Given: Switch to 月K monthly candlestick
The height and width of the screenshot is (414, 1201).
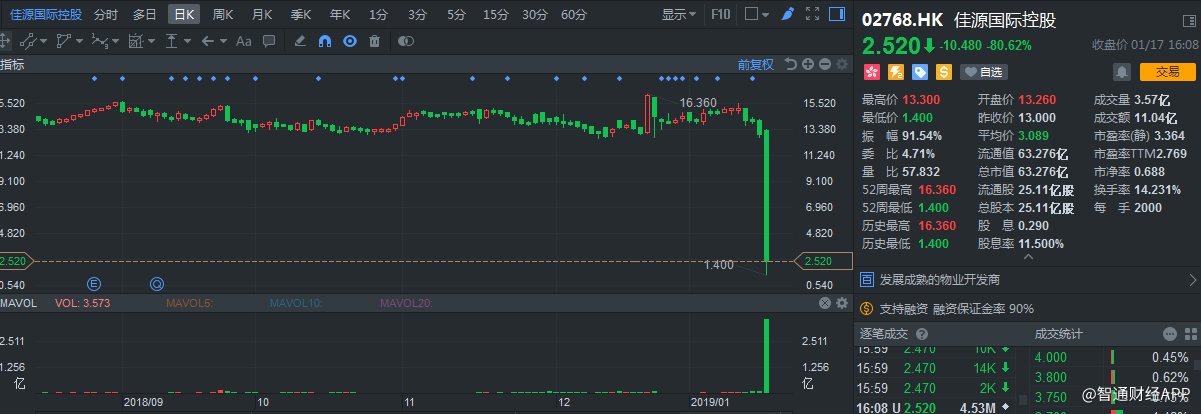Looking at the screenshot, I should [262, 14].
